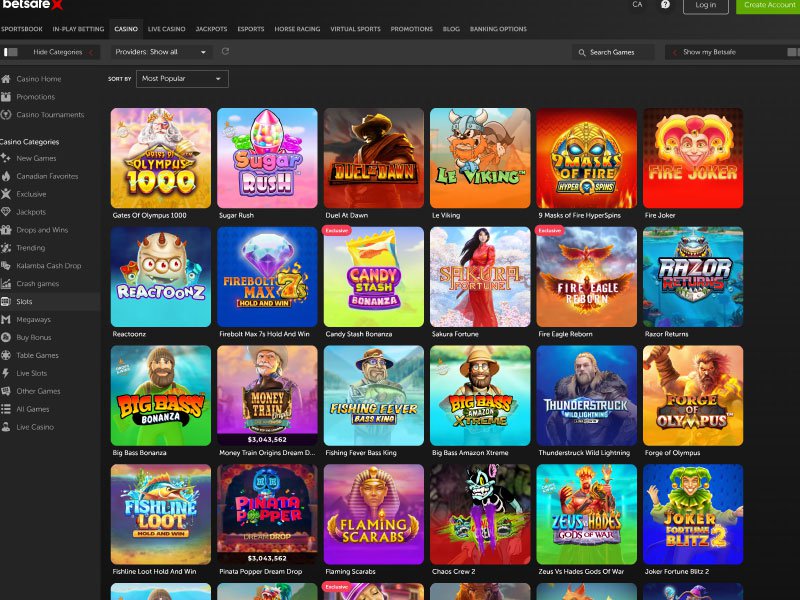Go to the Esports tab
The width and height of the screenshot is (800, 600).
251,29
